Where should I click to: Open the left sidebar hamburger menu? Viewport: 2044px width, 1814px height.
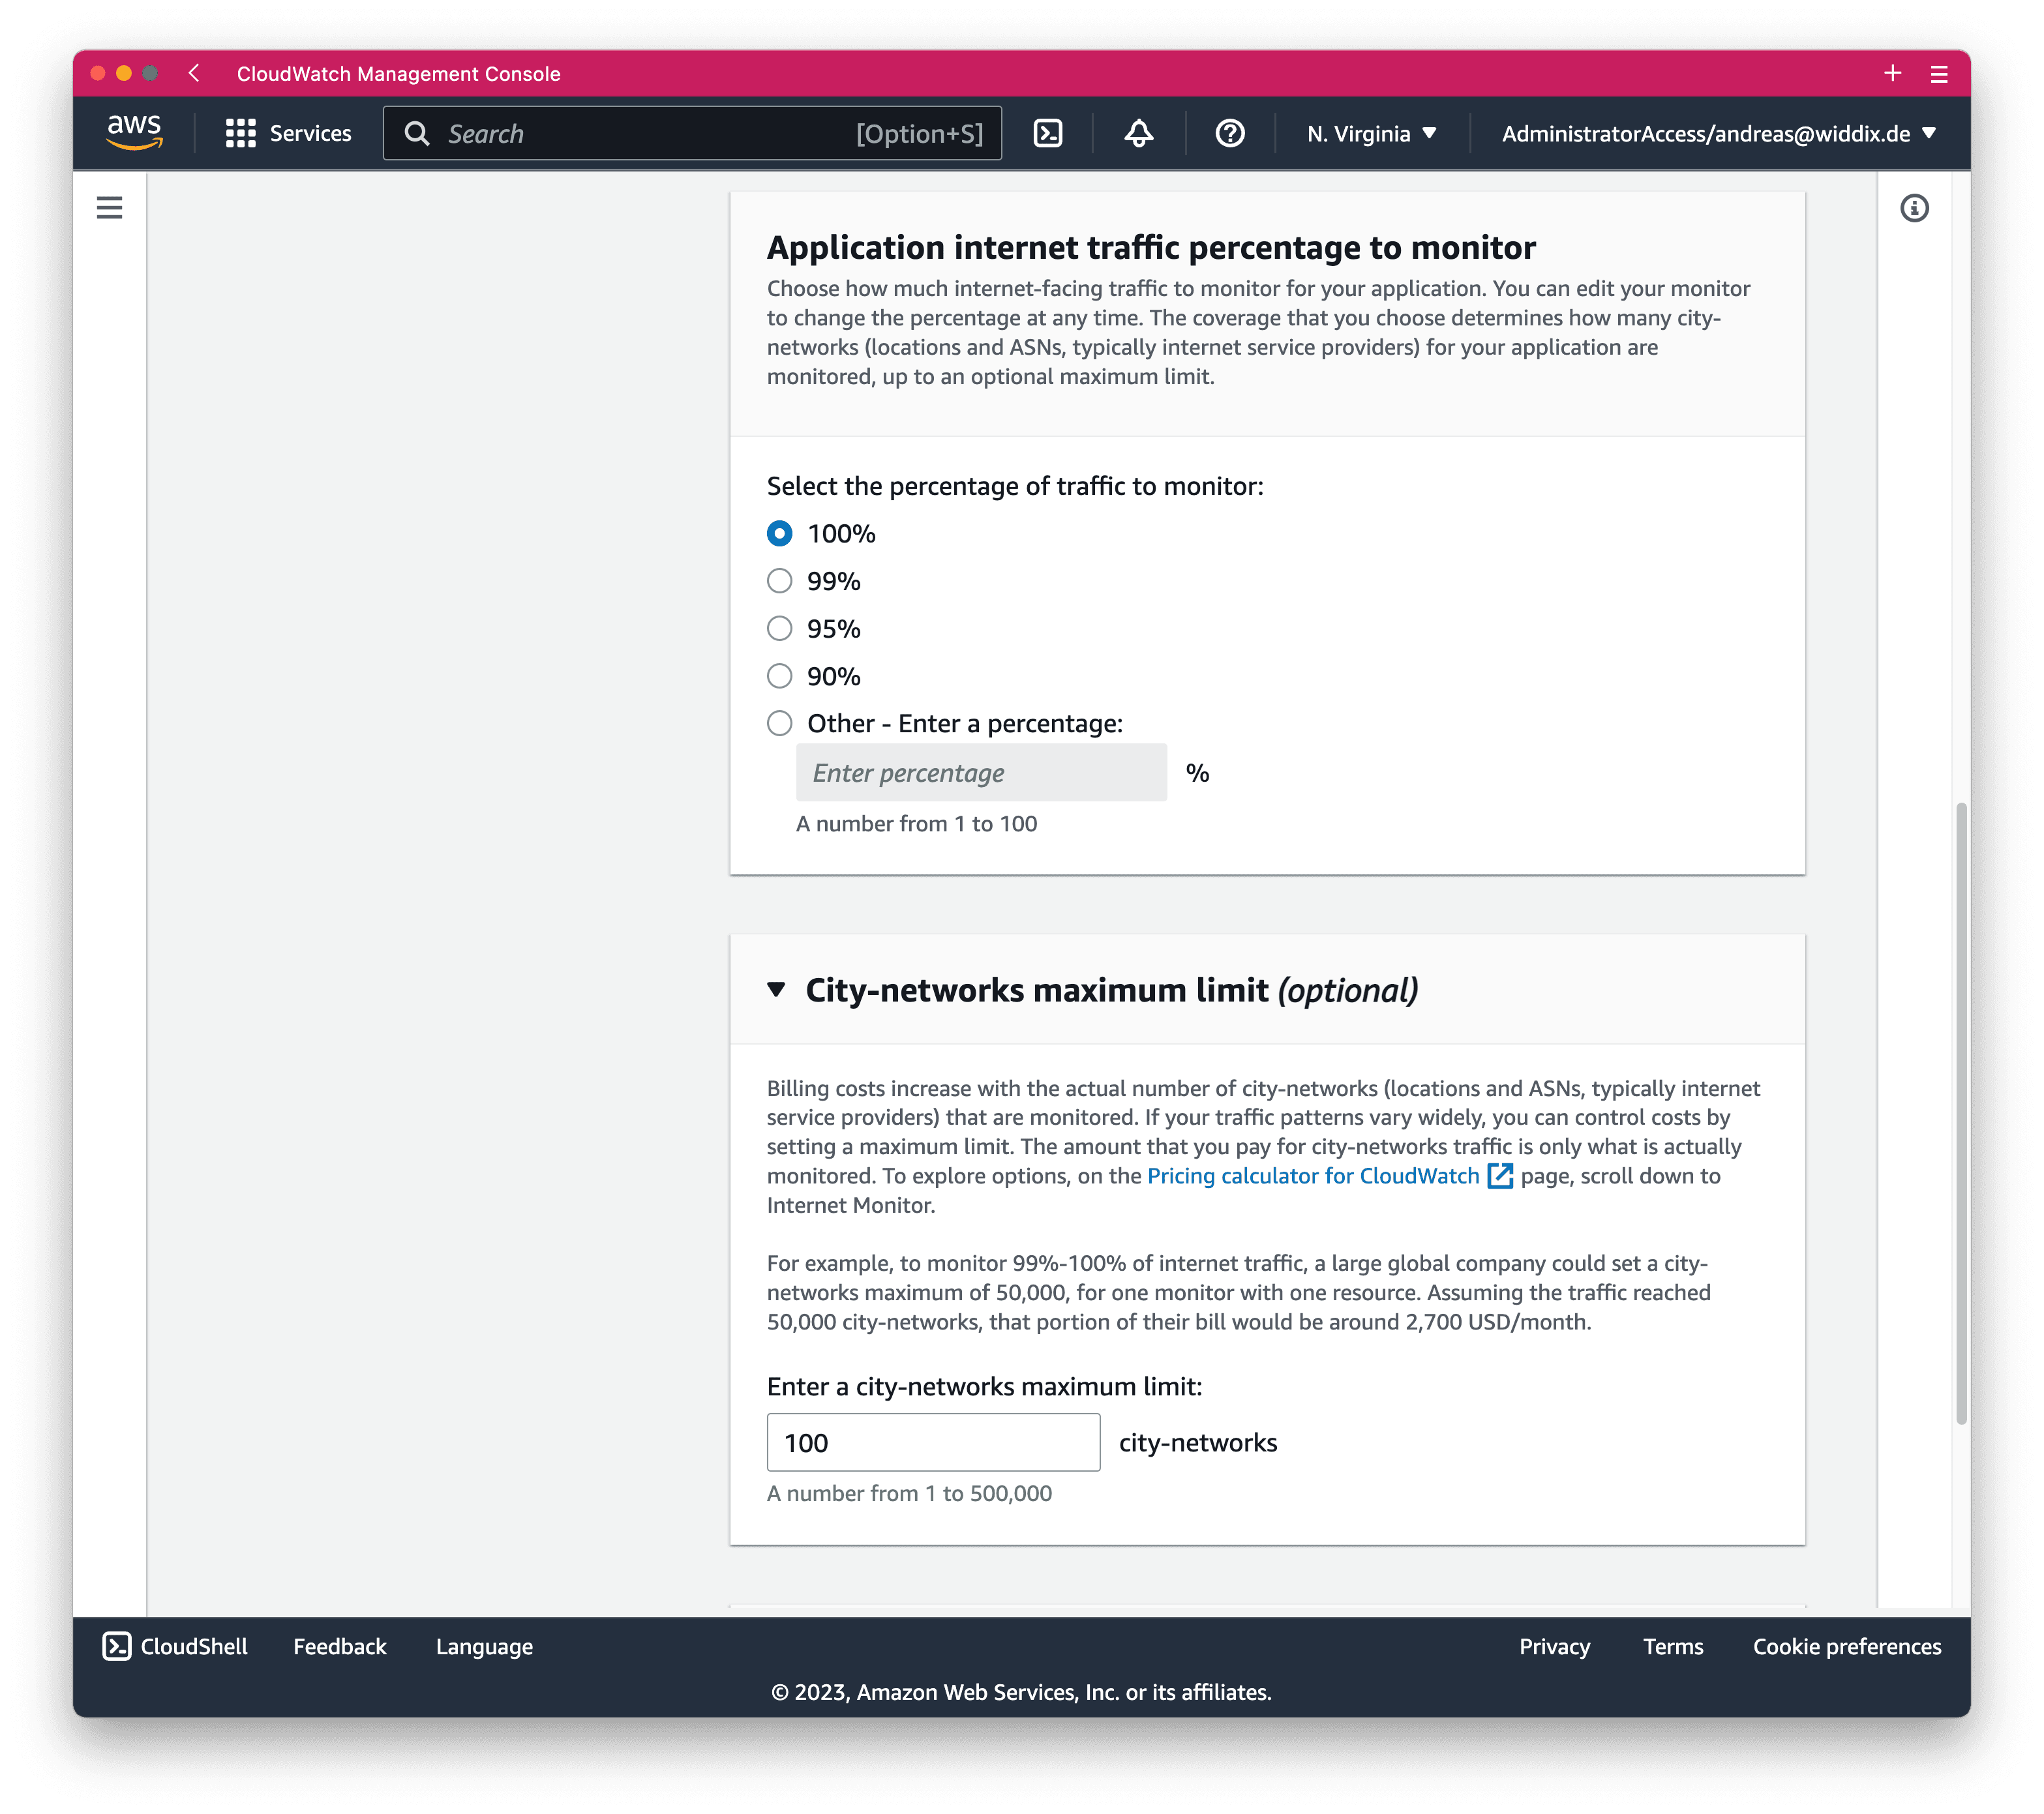tap(109, 207)
